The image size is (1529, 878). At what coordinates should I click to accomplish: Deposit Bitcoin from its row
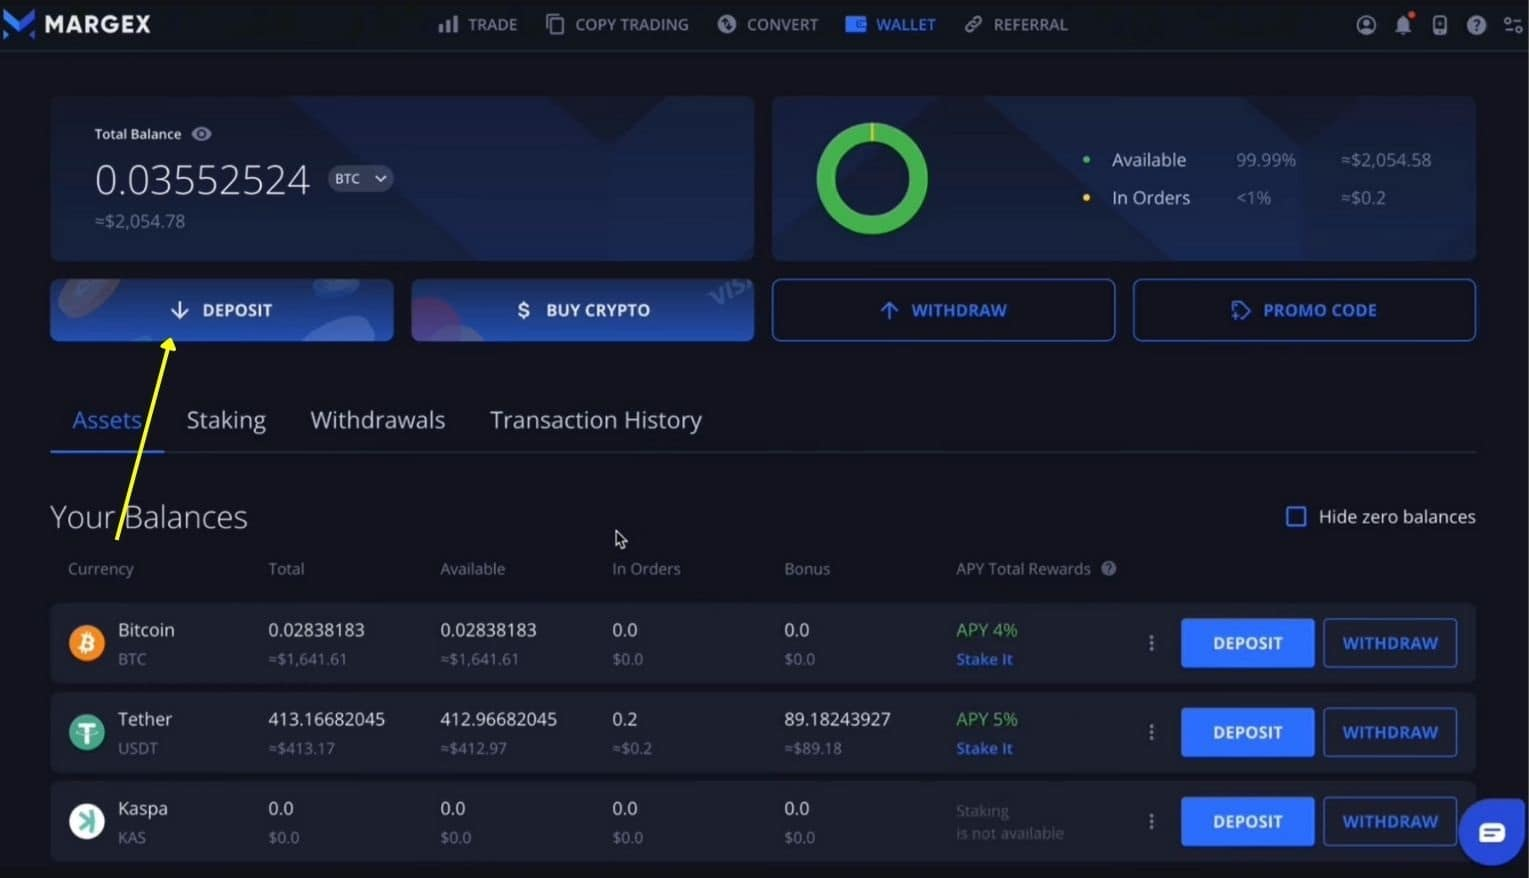(x=1247, y=643)
